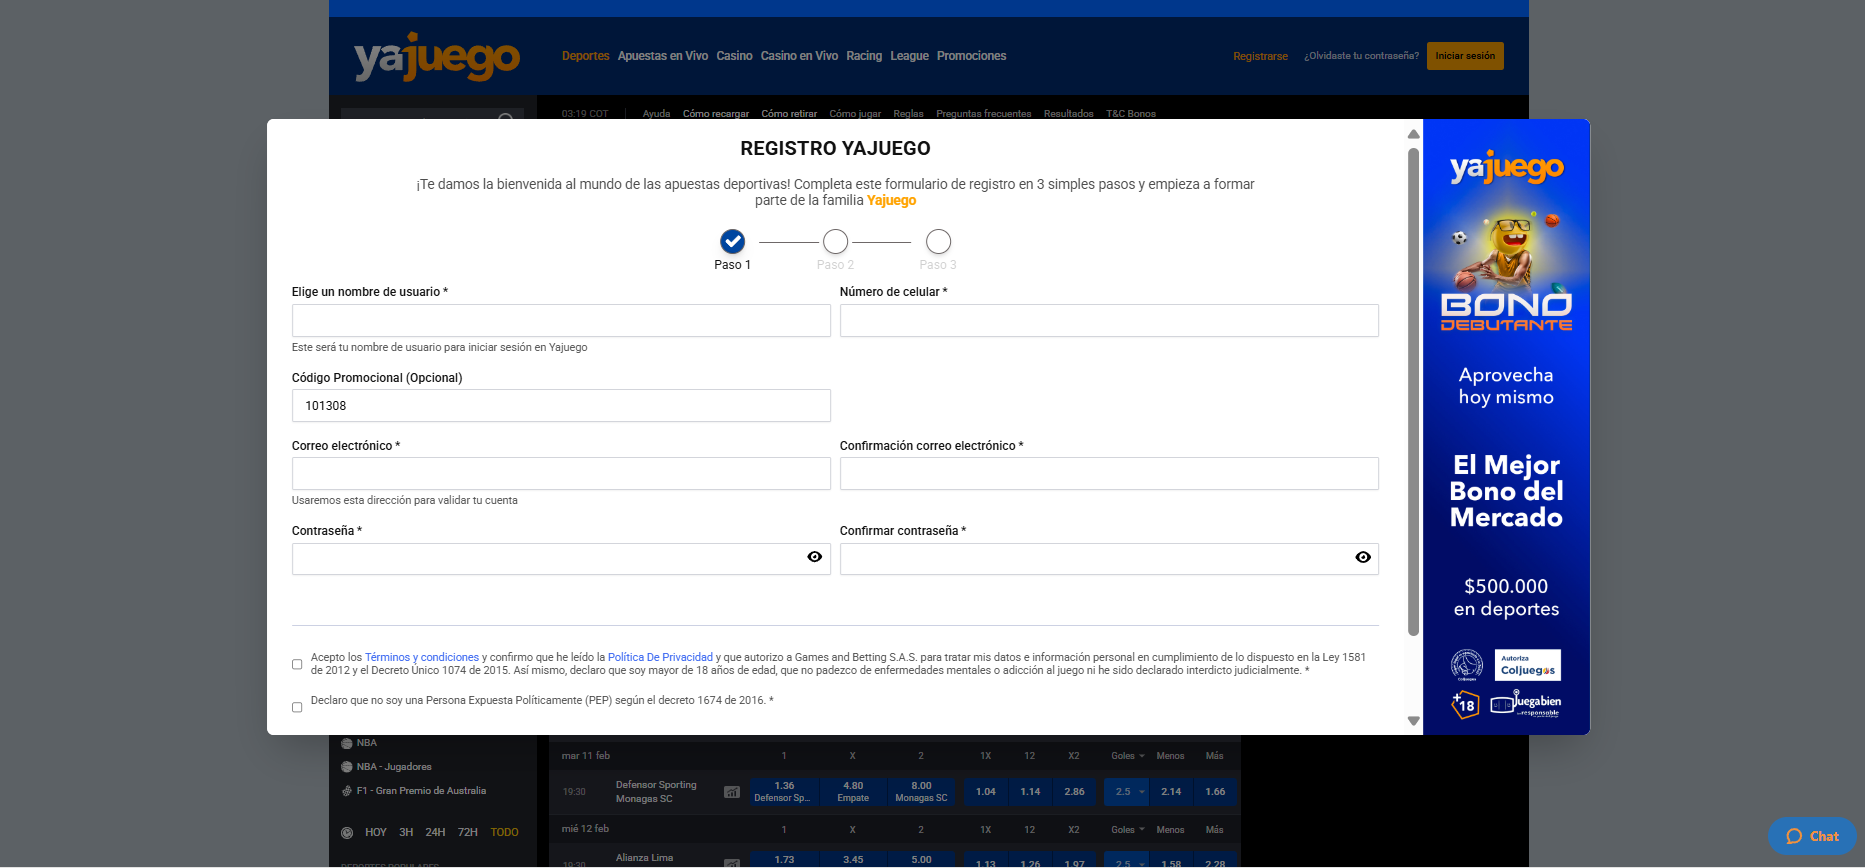Expand the Goles dropdown in mar 11 feb header
The image size is (1865, 868).
[1128, 756]
